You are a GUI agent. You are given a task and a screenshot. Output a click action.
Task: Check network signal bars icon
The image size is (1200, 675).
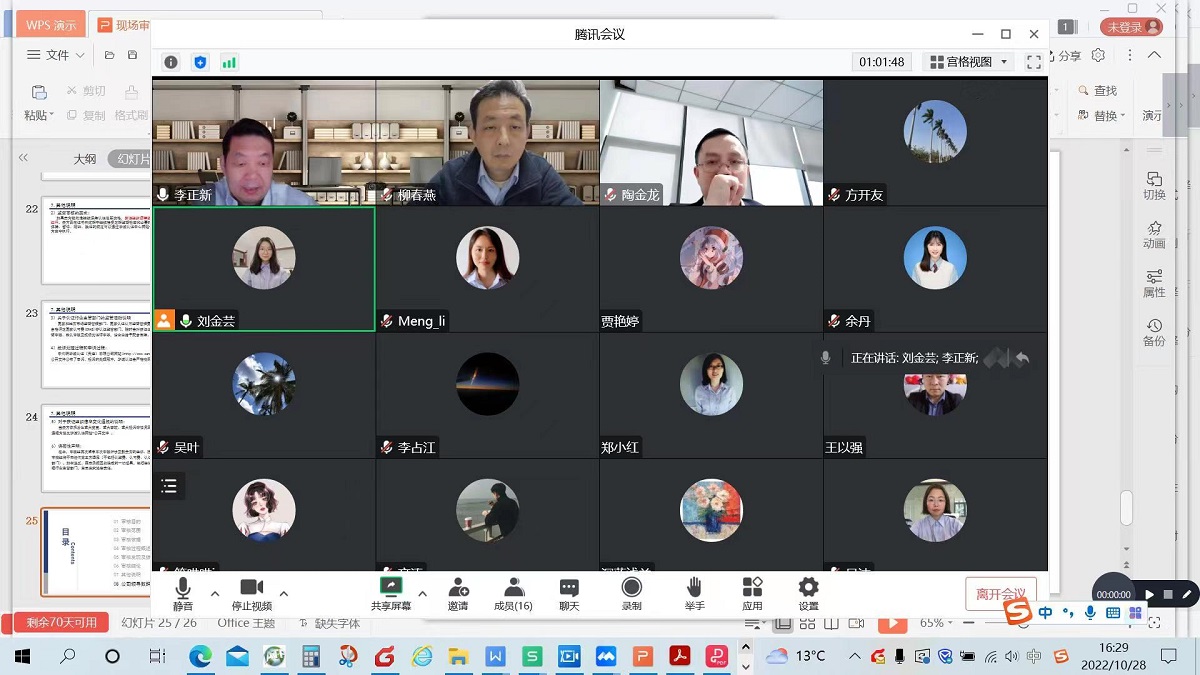(229, 62)
